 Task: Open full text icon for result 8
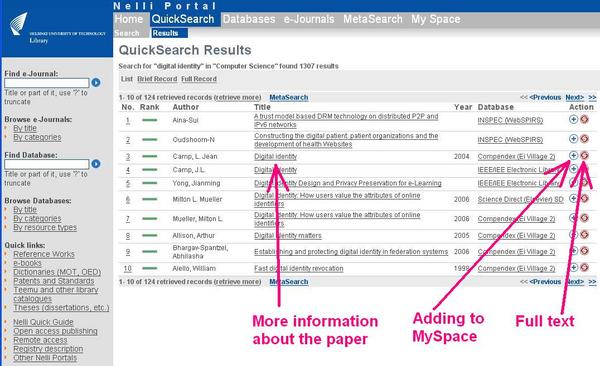pyautogui.click(x=584, y=234)
